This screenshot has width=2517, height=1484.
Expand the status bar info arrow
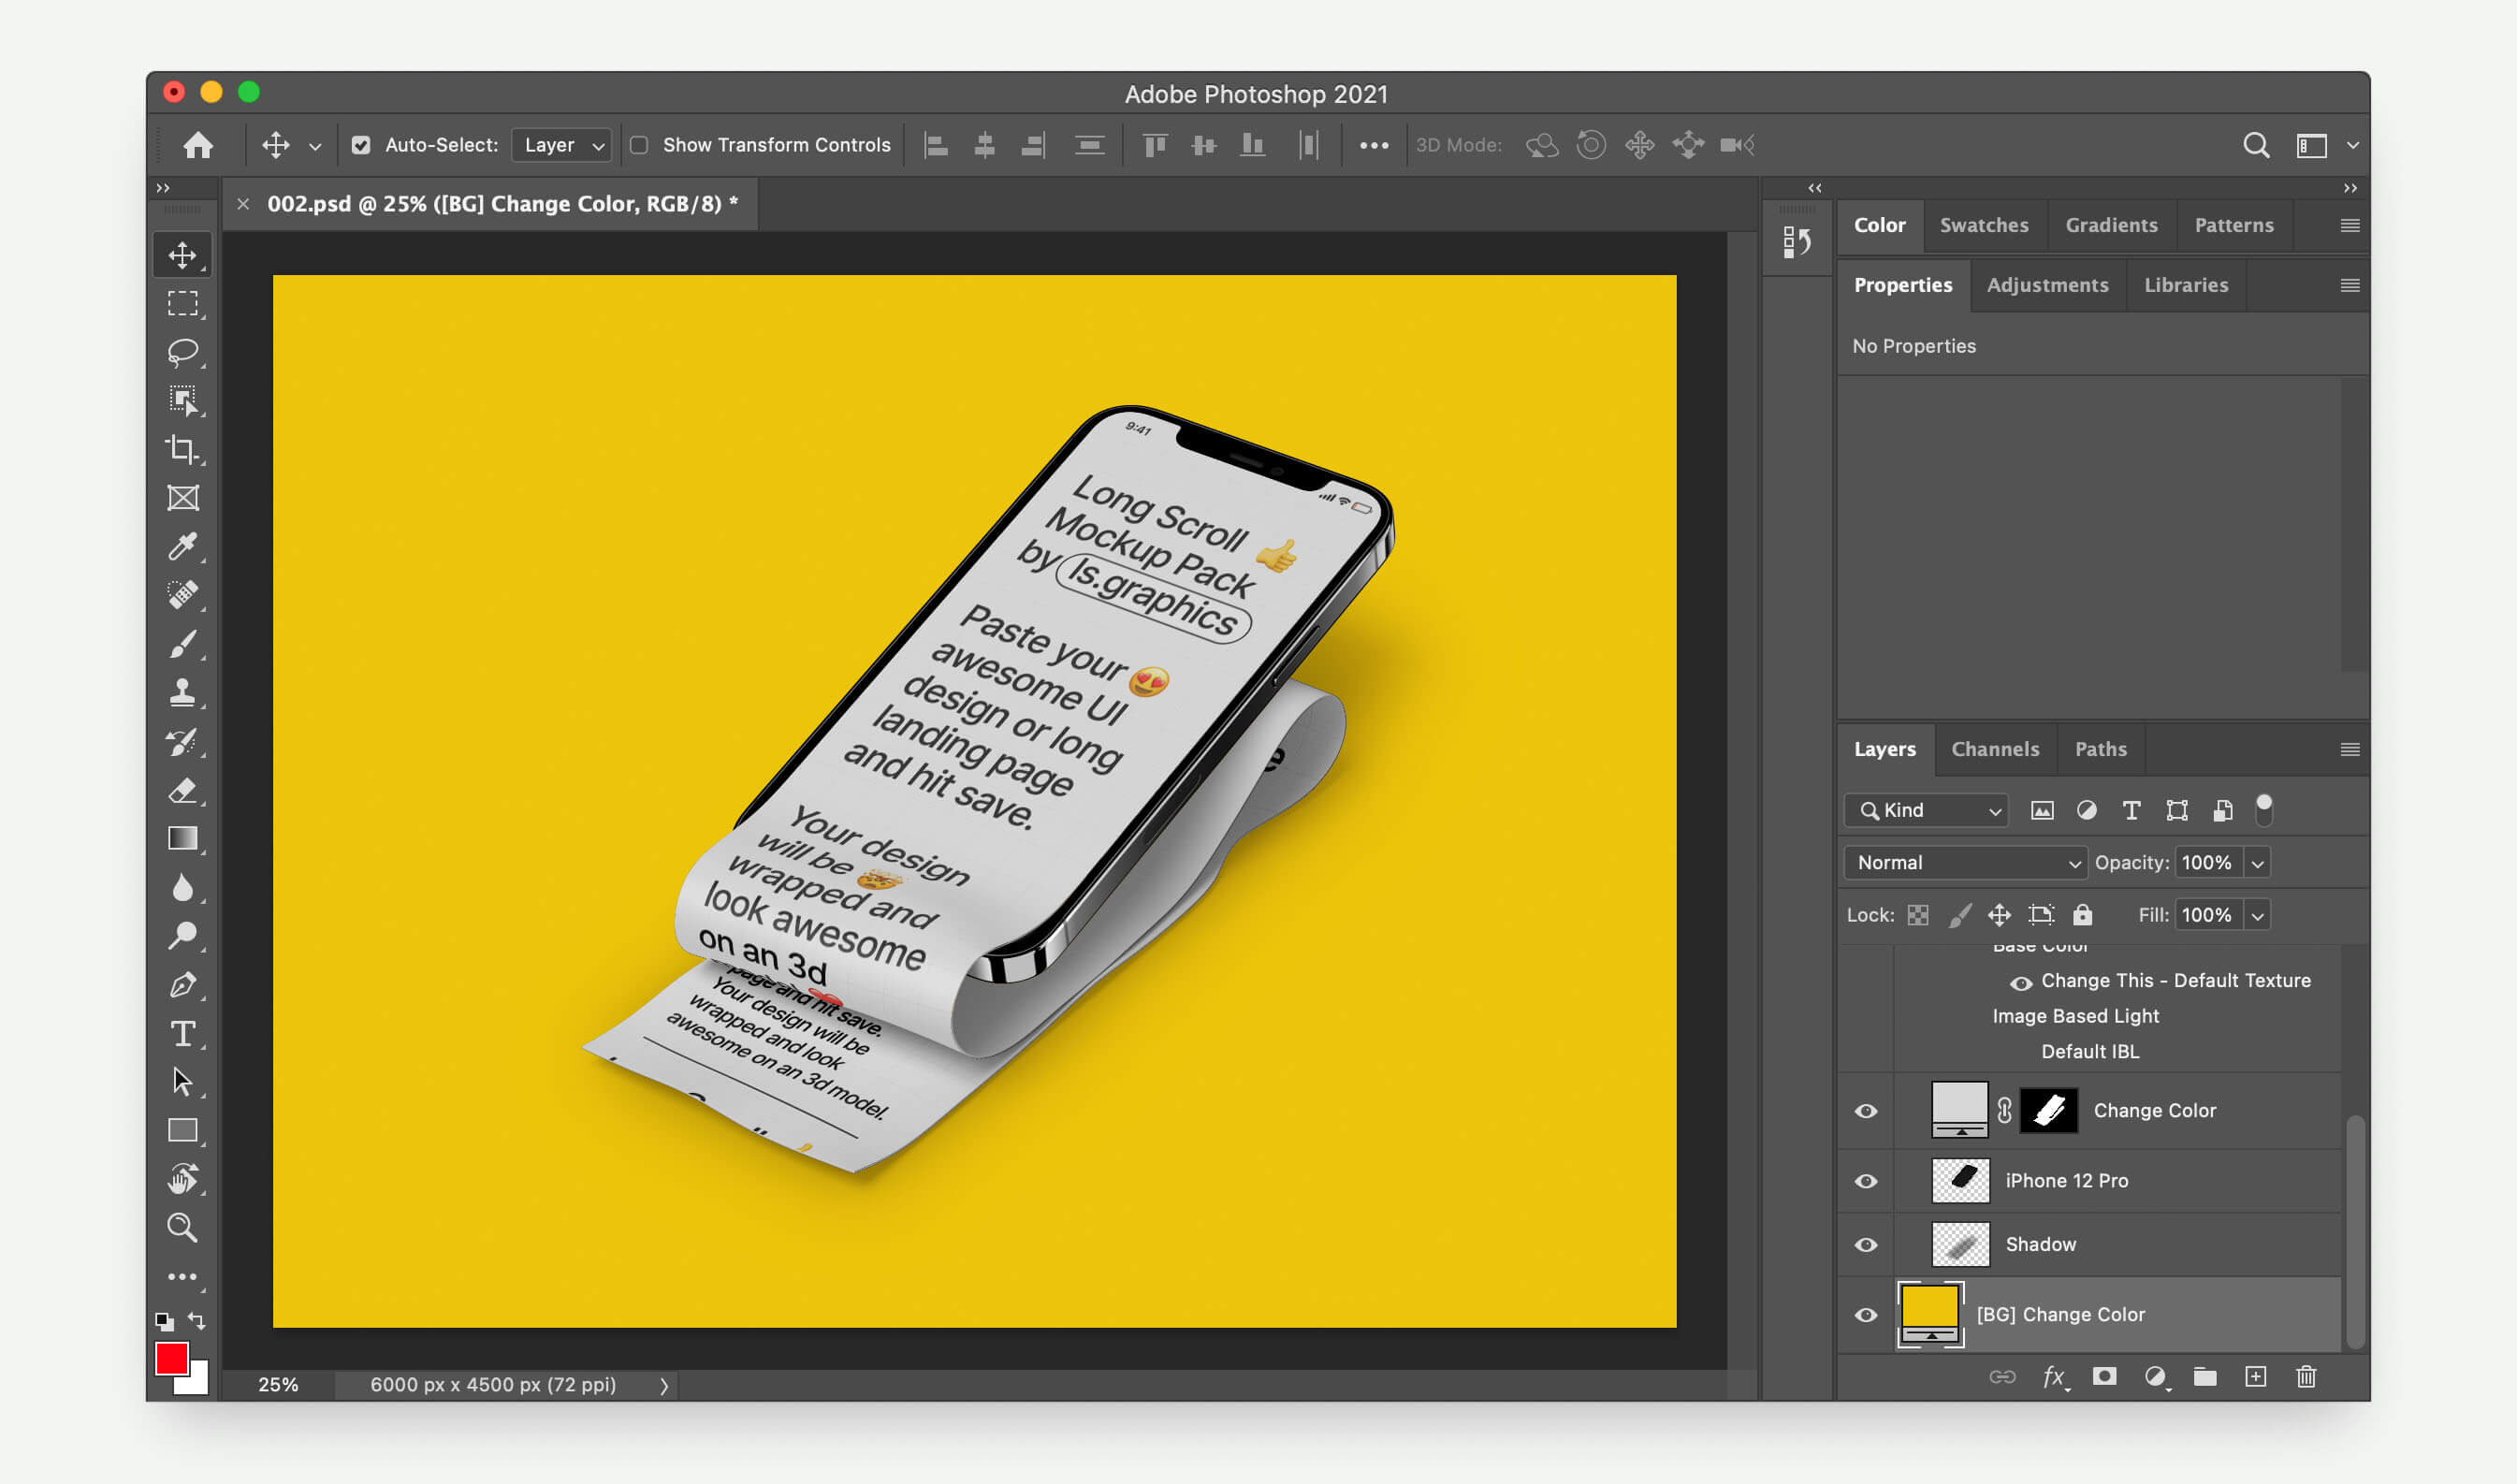[663, 1385]
